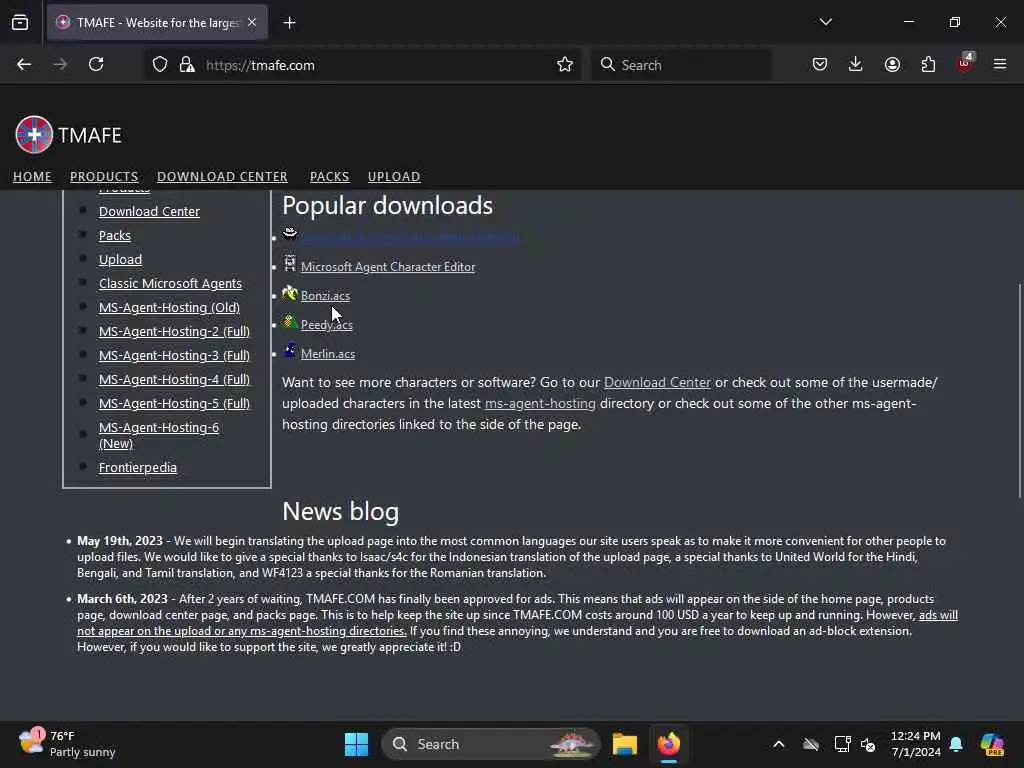Open Microsoft Agent Character Editor link
The image size is (1024, 768).
pyautogui.click(x=388, y=266)
